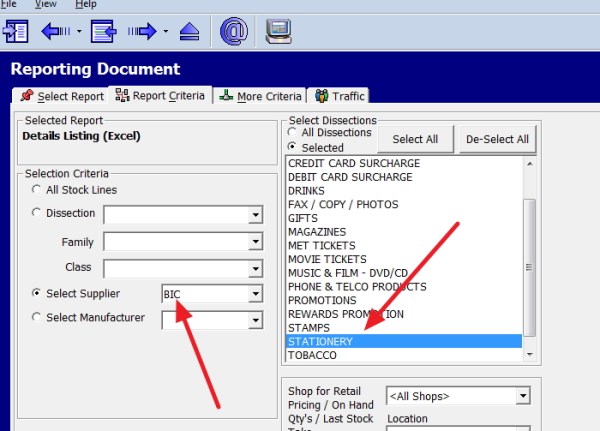Choose the Selected dissections radio option
The width and height of the screenshot is (600, 431).
click(292, 147)
